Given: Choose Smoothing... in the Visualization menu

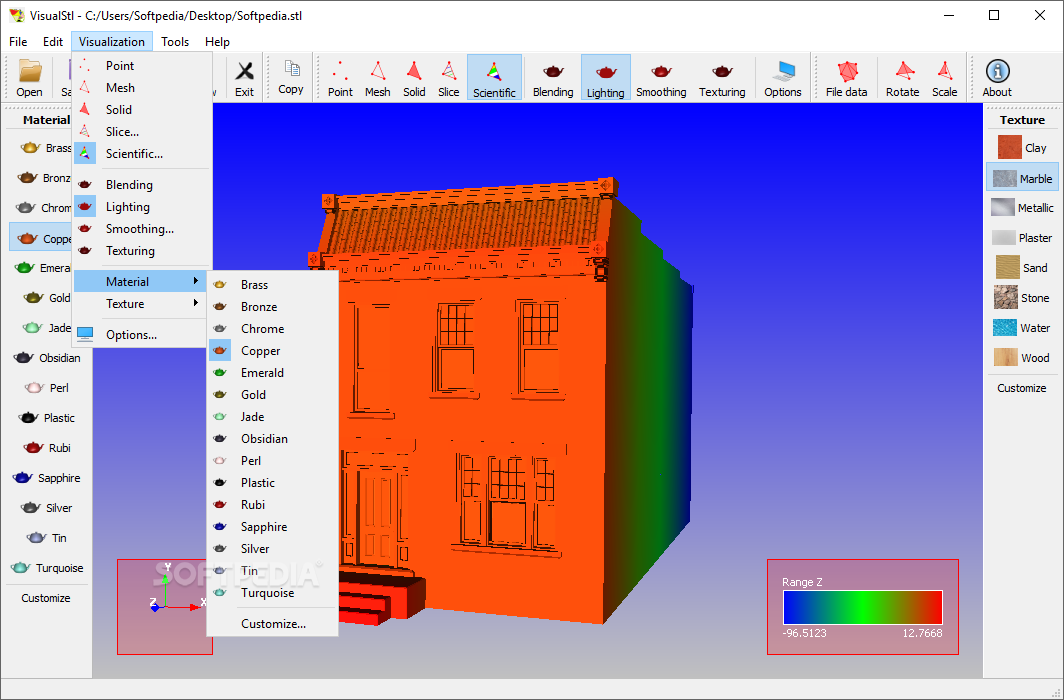Looking at the screenshot, I should (x=142, y=229).
